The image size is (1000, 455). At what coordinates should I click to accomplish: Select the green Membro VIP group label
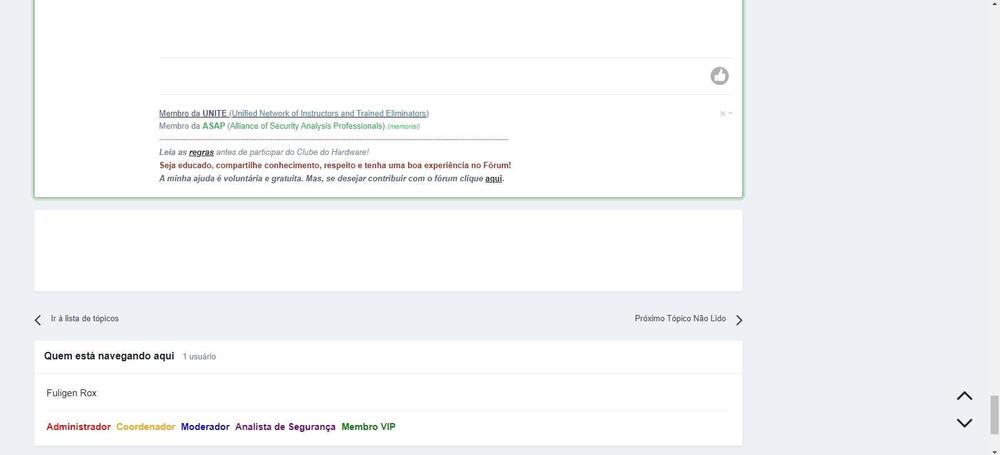[x=368, y=427]
